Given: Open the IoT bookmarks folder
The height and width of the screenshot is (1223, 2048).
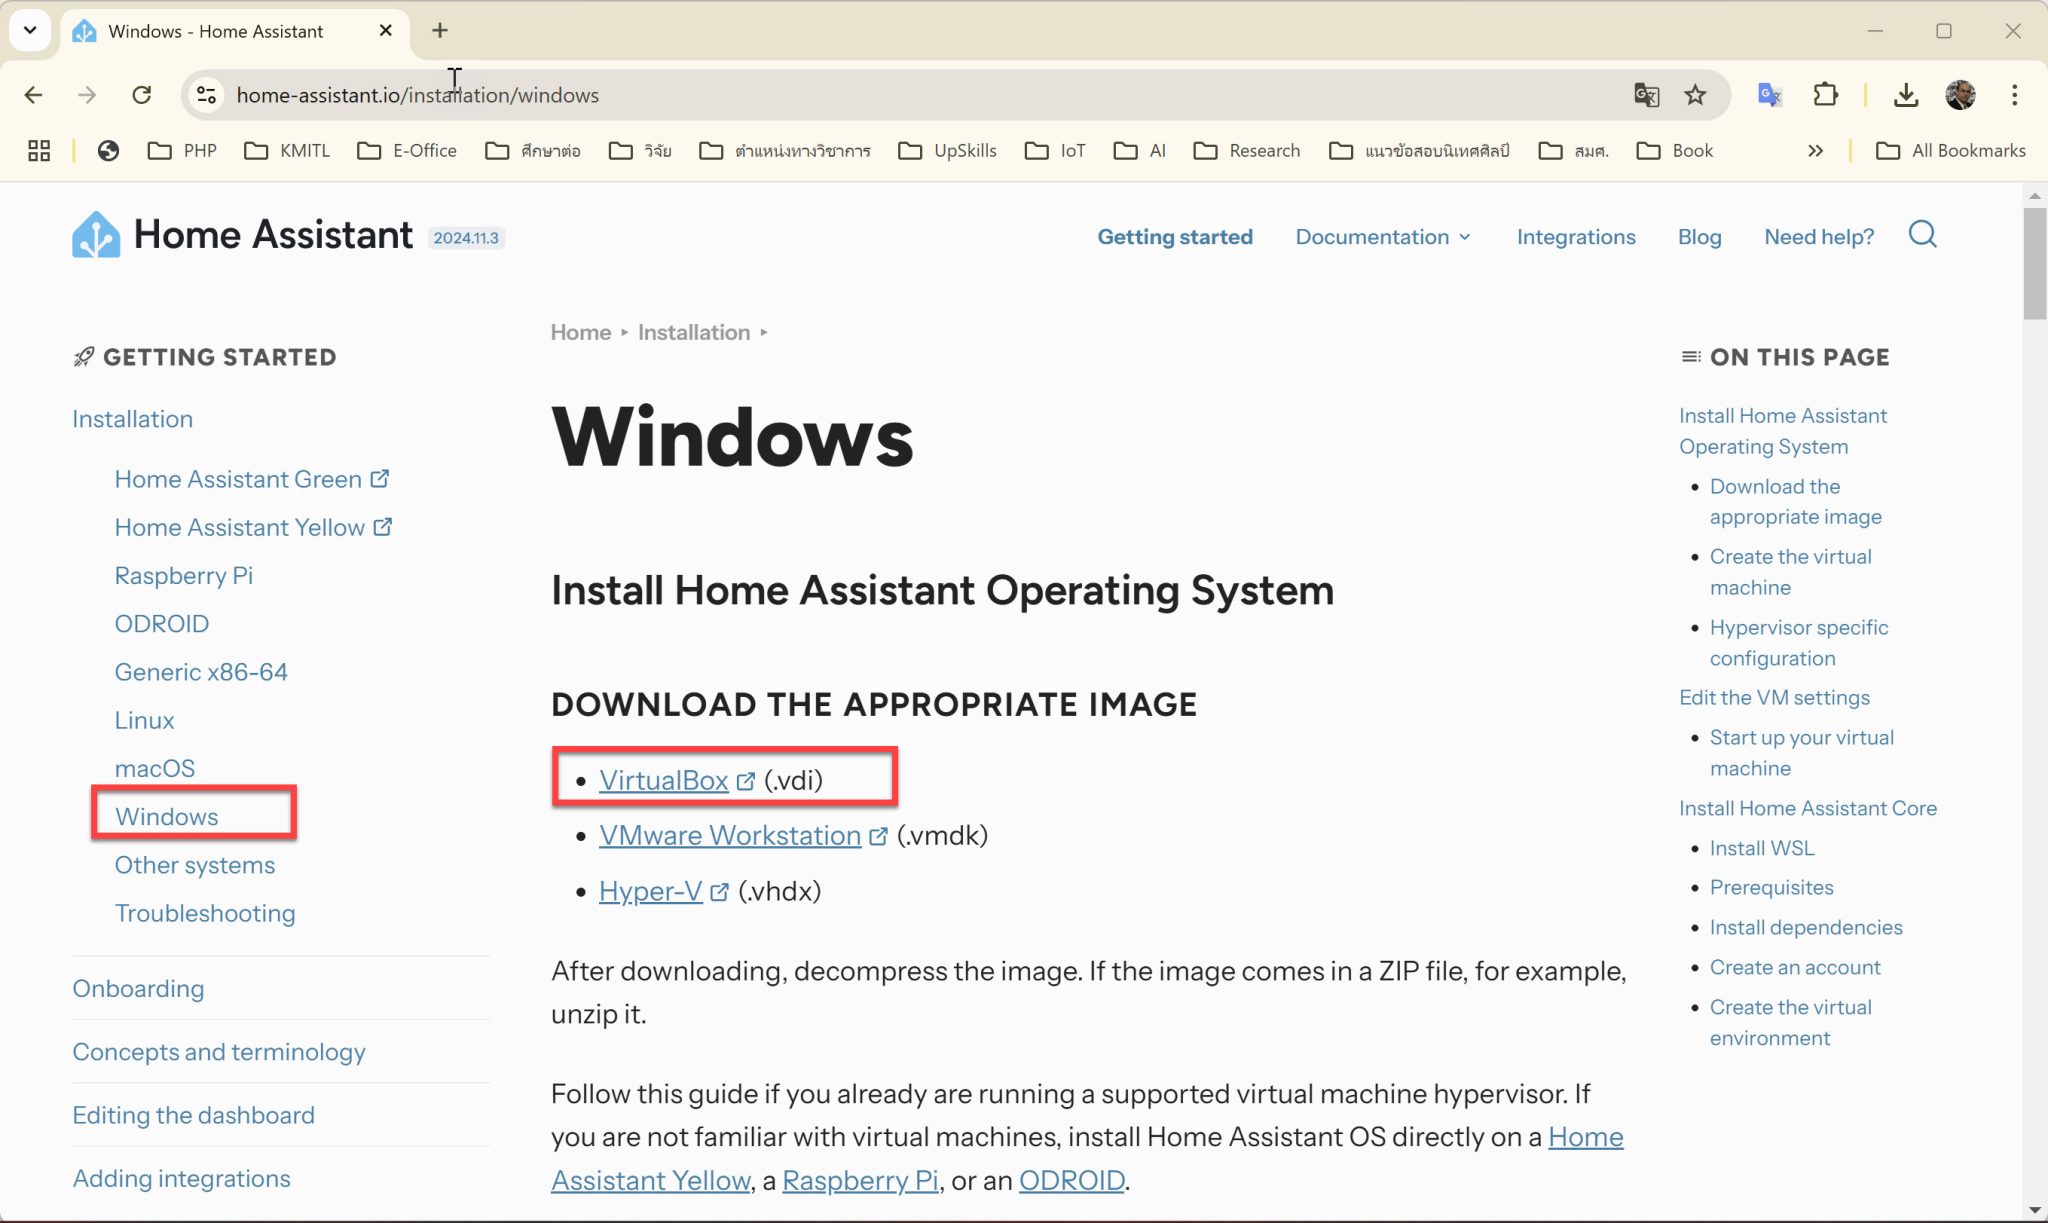Looking at the screenshot, I should [1054, 150].
